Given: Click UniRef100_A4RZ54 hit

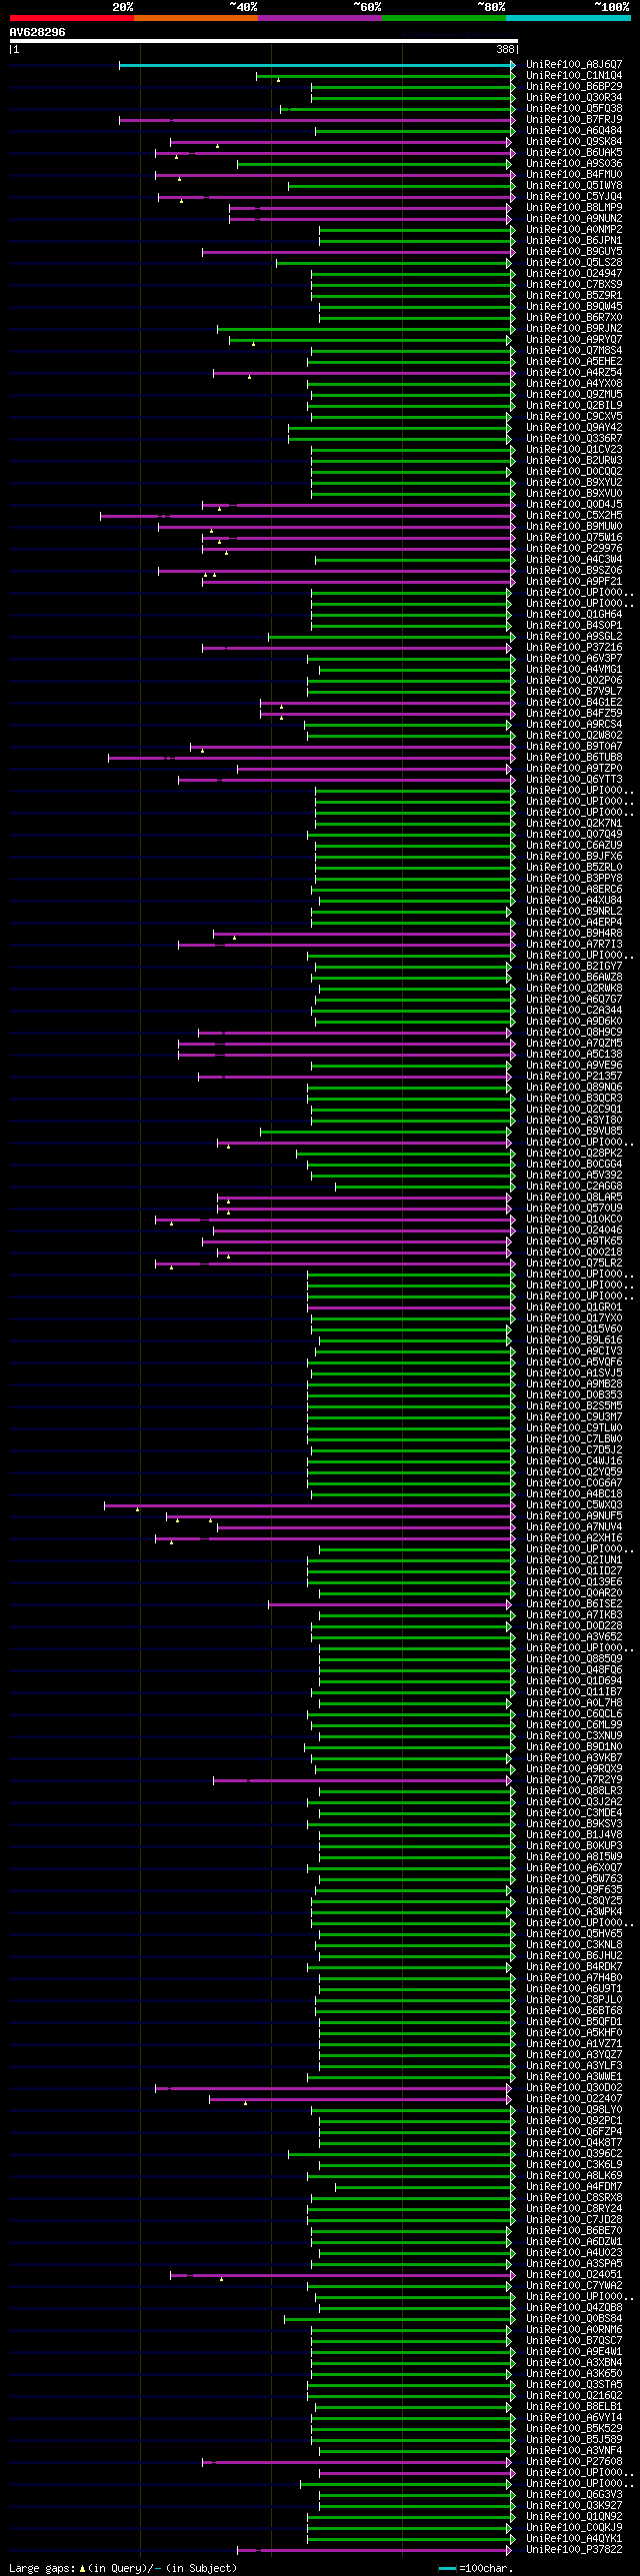Looking at the screenshot, I should [x=574, y=372].
